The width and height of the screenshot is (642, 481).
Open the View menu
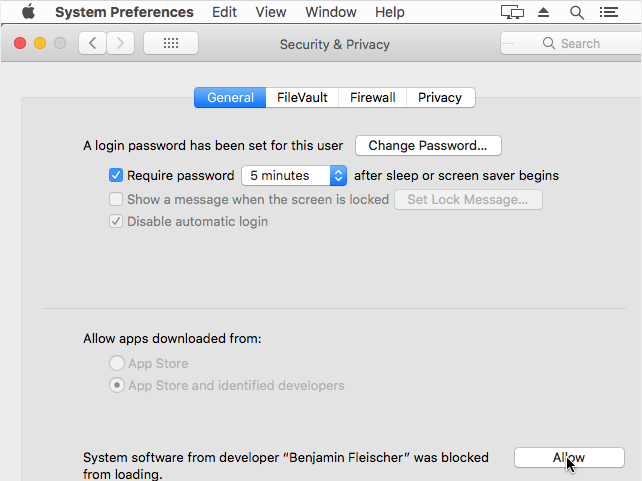[271, 12]
